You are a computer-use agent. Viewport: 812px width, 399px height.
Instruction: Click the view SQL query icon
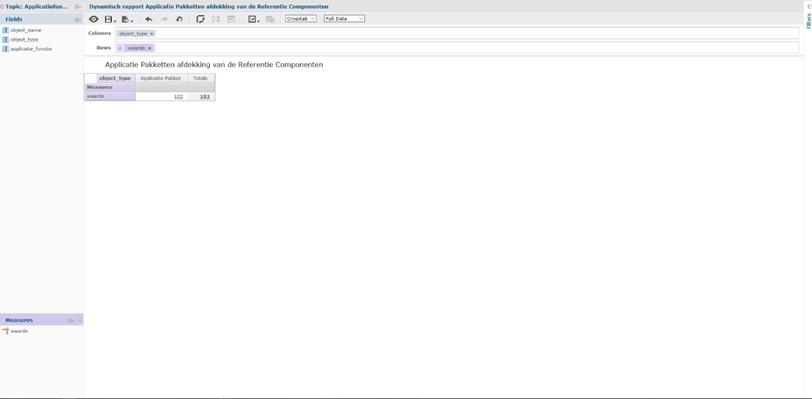(x=270, y=19)
